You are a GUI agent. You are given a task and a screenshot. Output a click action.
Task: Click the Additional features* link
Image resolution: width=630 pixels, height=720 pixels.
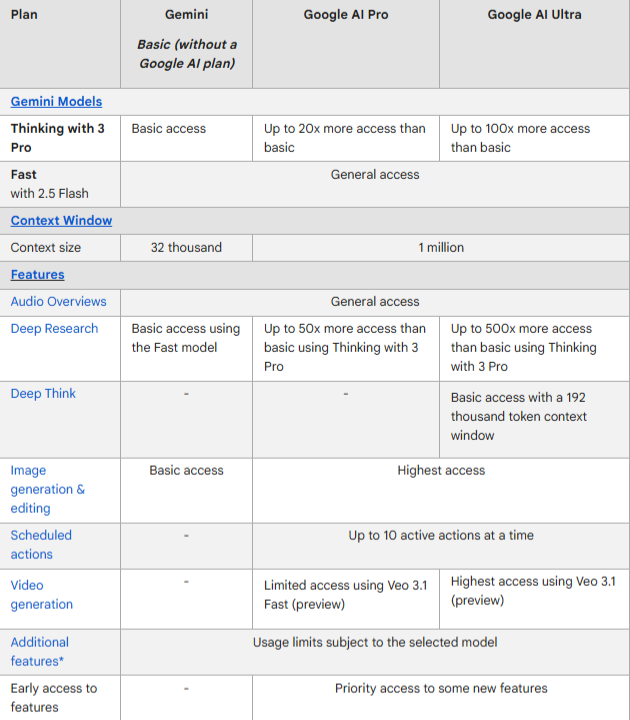[40, 651]
